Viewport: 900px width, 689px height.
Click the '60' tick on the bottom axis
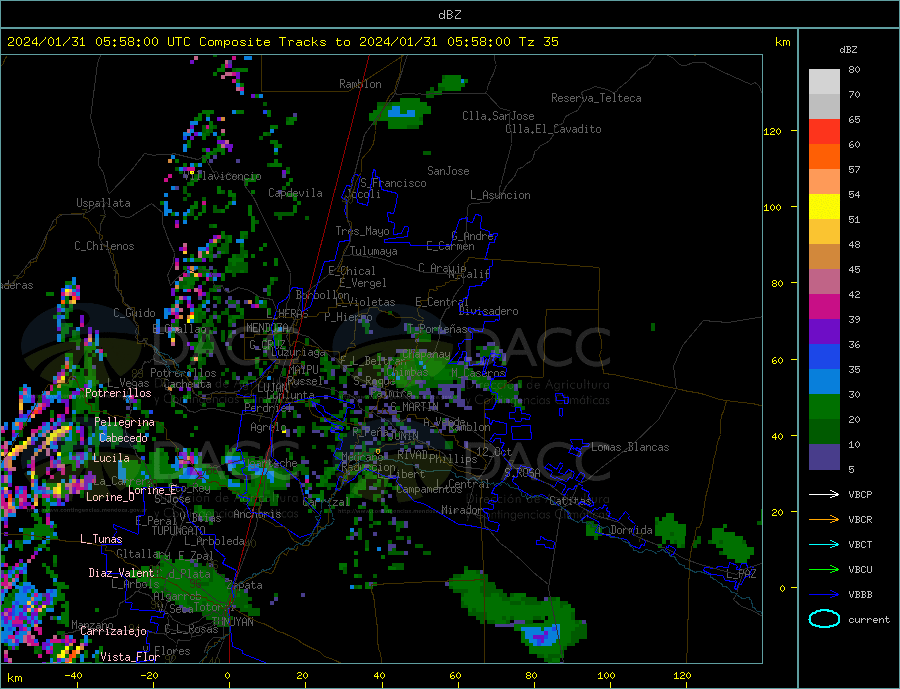tap(455, 676)
